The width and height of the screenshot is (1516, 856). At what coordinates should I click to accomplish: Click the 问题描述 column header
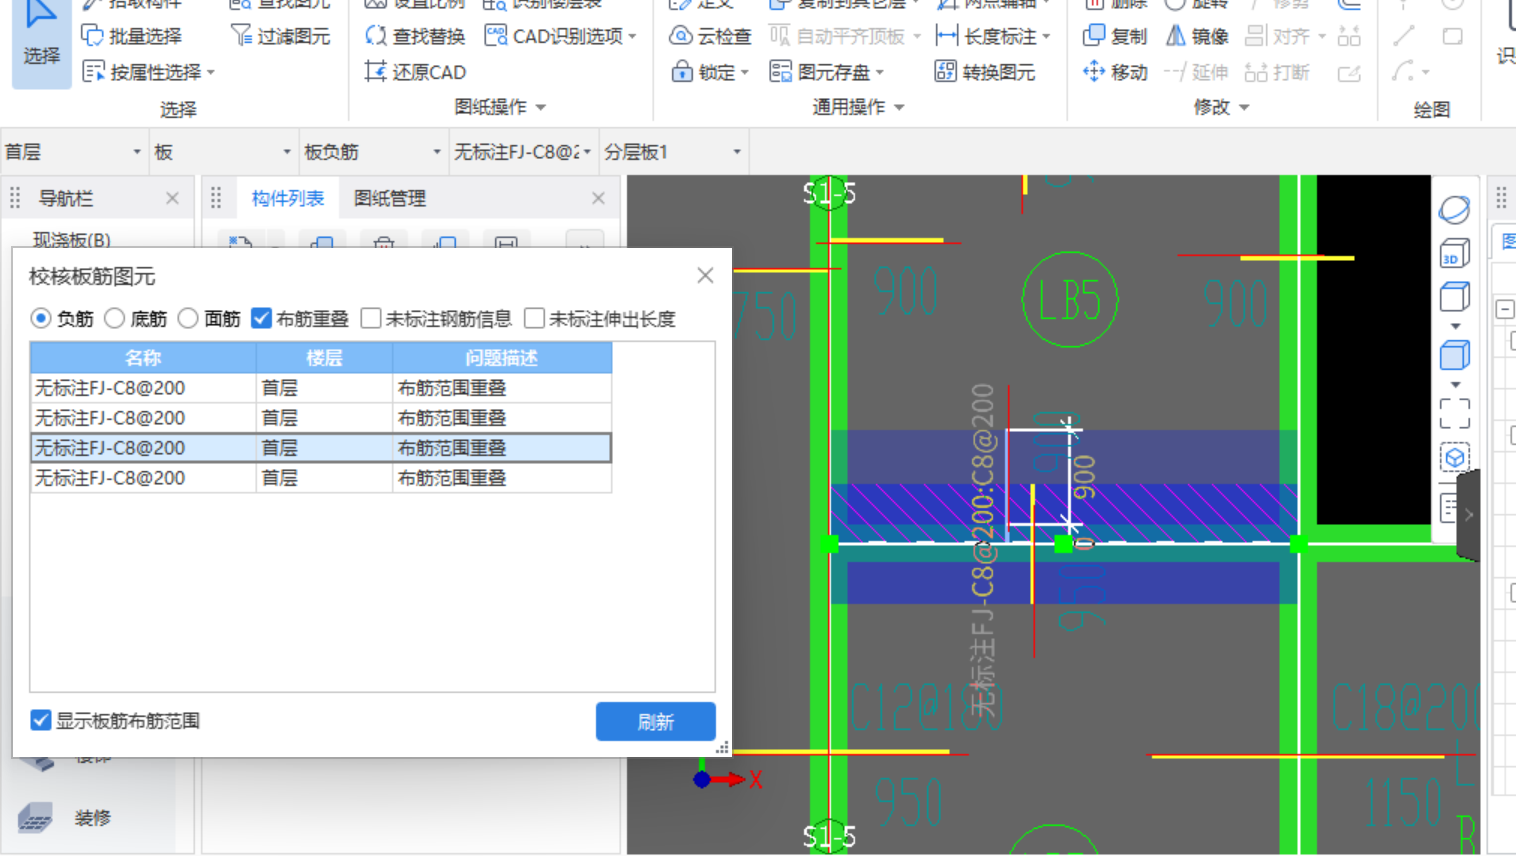(x=502, y=357)
